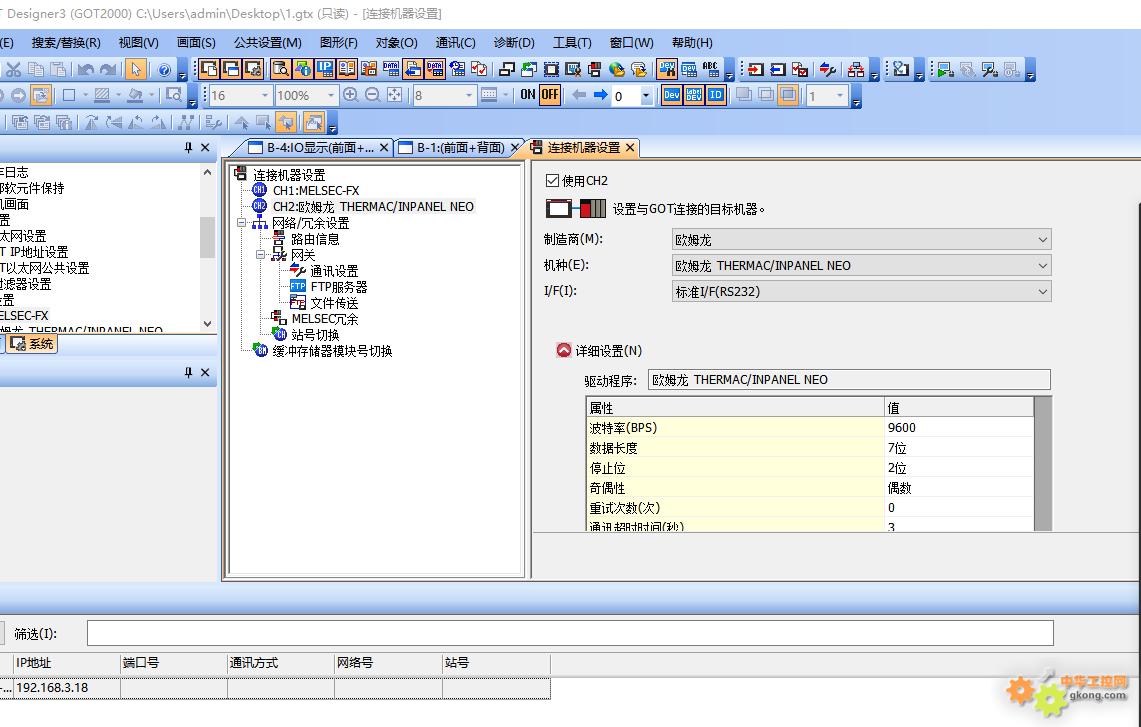Open the 搜索/替换(R) menu
The width and height of the screenshot is (1141, 727).
(x=65, y=43)
